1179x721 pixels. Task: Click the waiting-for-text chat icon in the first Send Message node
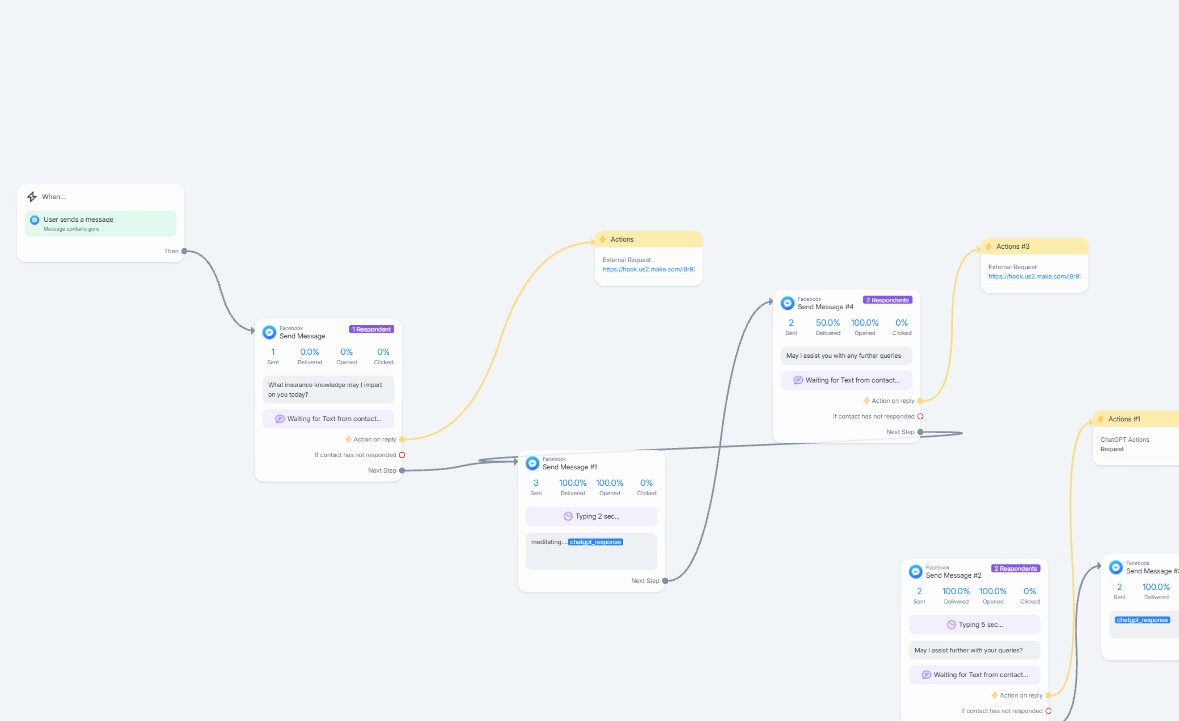click(280, 419)
